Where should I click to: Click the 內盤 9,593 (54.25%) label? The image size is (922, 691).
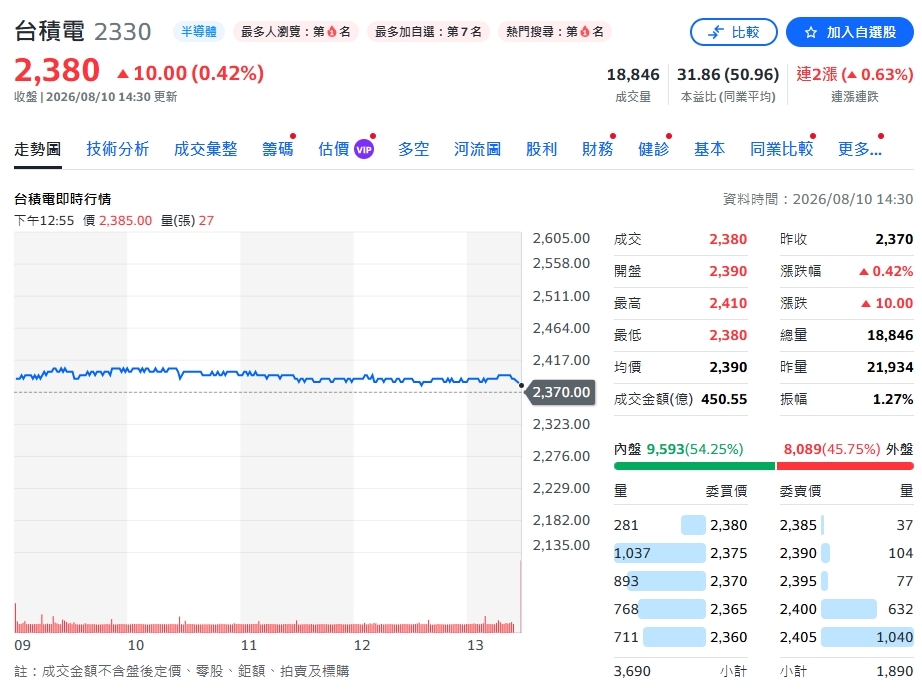pyautogui.click(x=679, y=449)
